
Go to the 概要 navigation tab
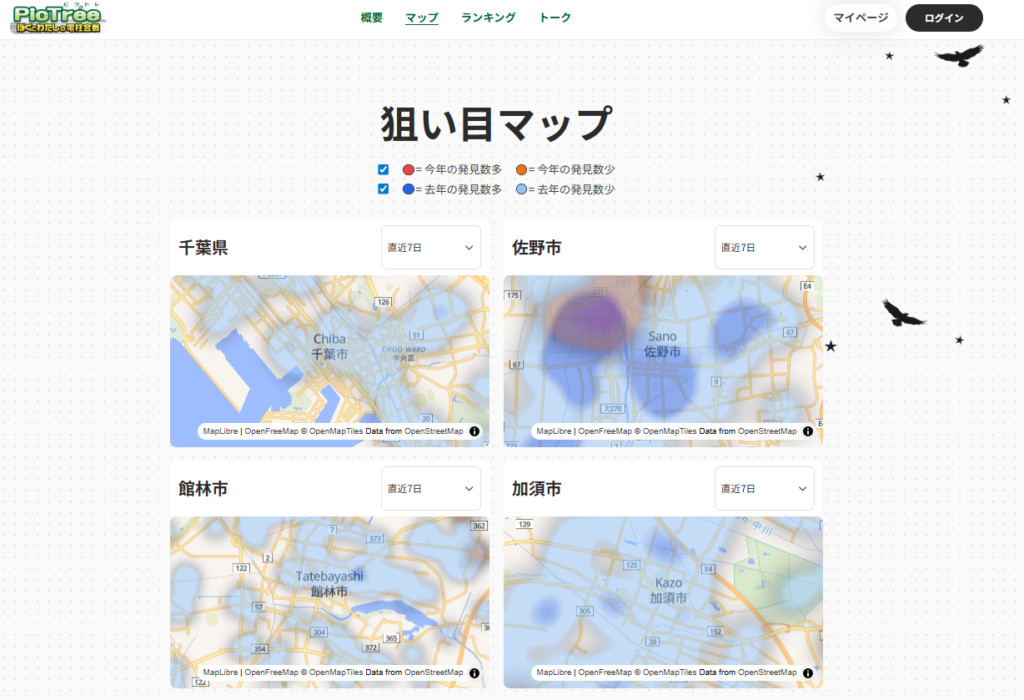tap(371, 18)
